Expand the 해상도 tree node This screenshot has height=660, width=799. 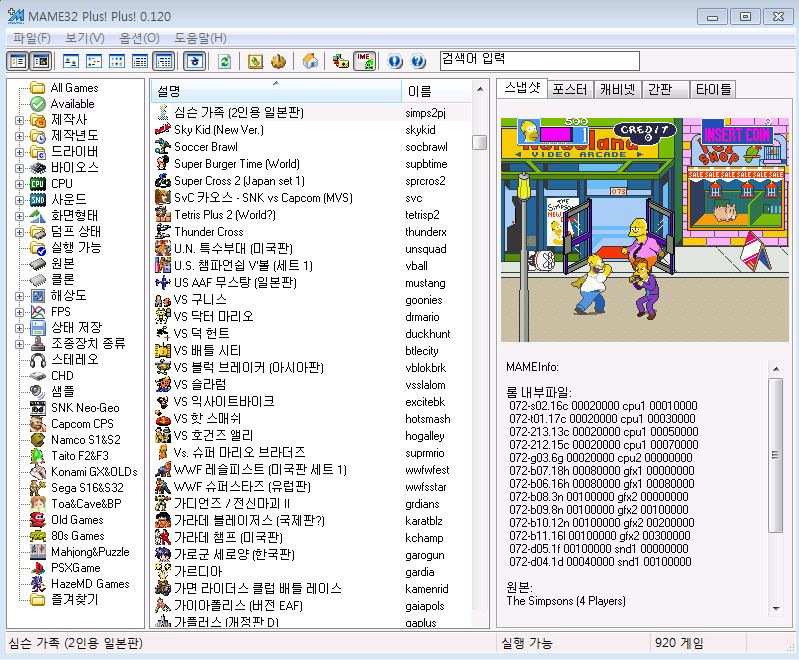[19, 296]
